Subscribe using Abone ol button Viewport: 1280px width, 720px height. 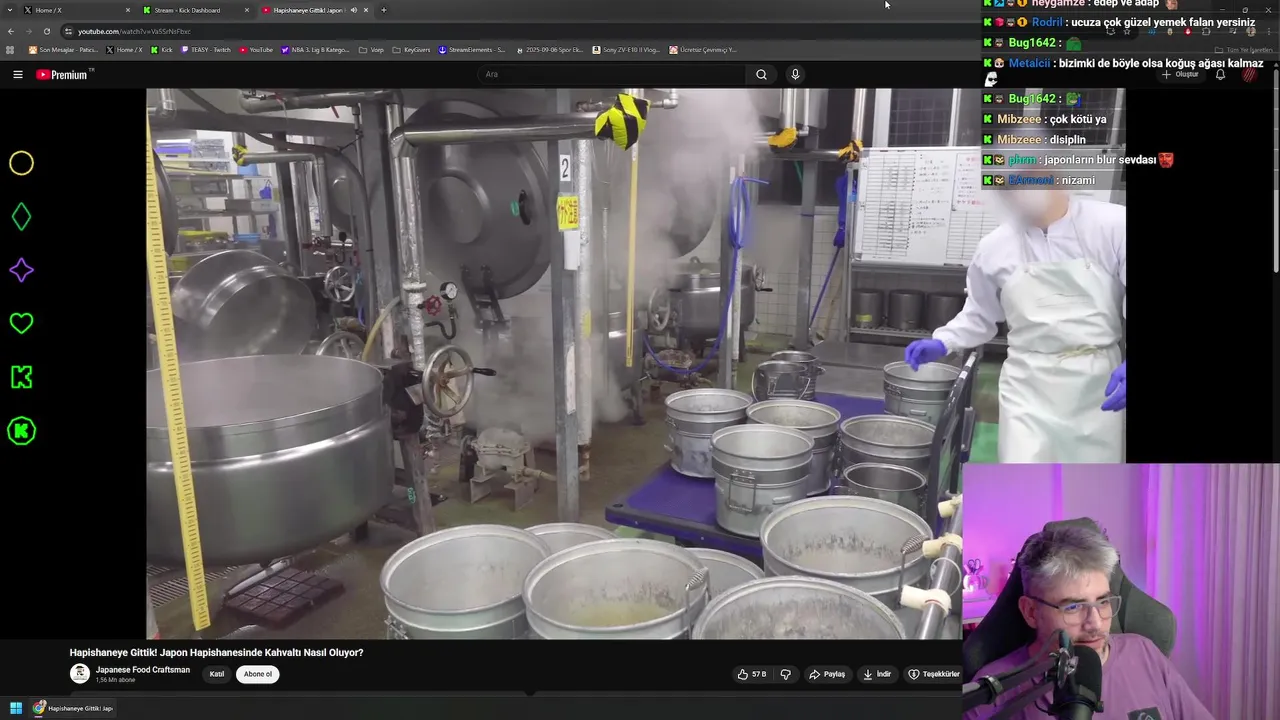(258, 674)
